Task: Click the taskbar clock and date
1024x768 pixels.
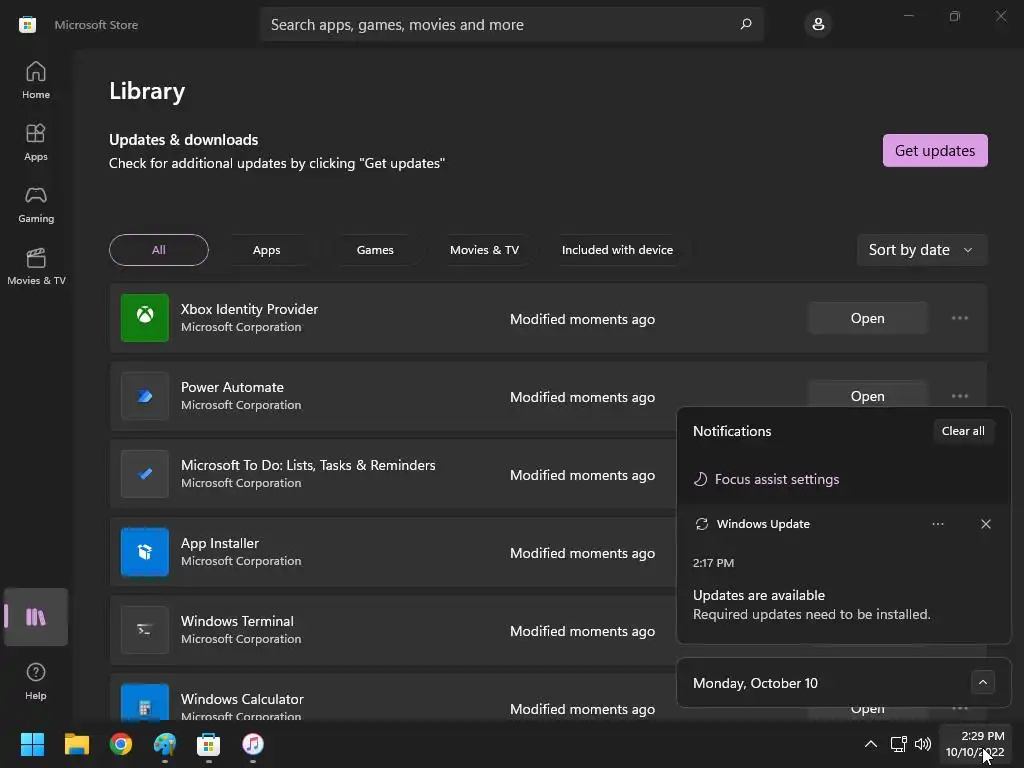Action: (976, 744)
